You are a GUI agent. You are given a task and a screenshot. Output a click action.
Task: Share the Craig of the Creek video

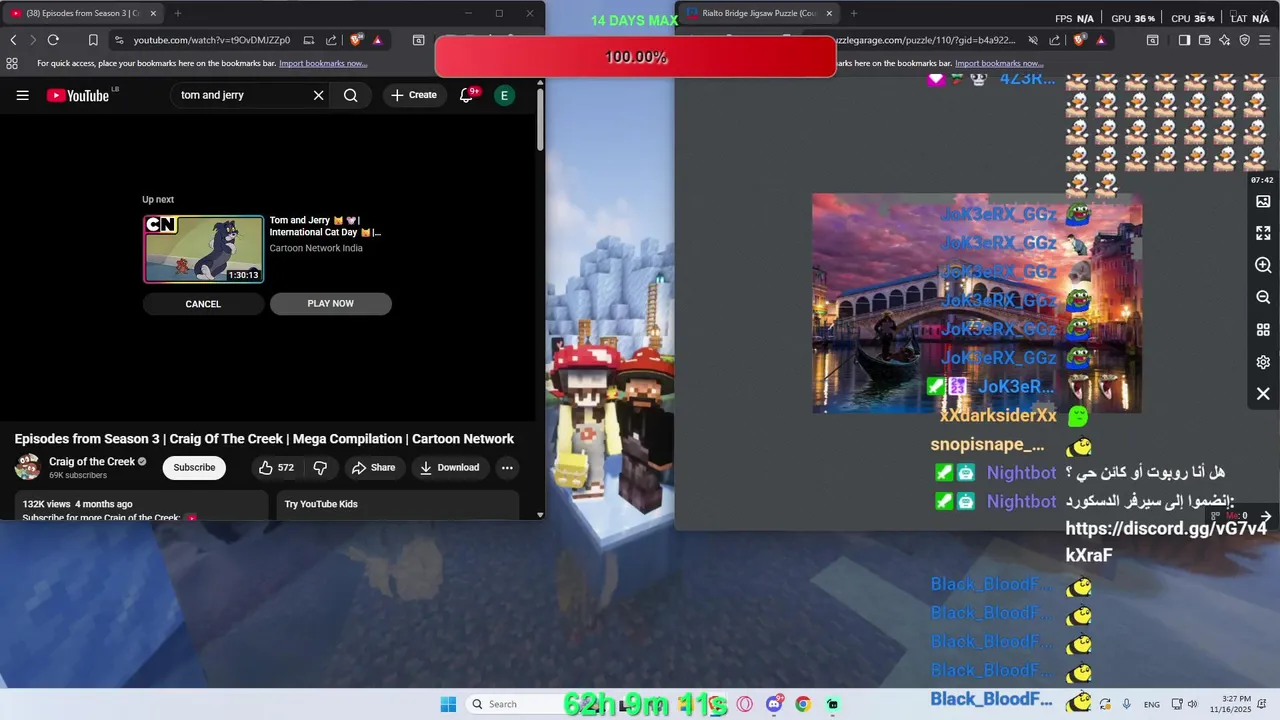[x=373, y=467]
